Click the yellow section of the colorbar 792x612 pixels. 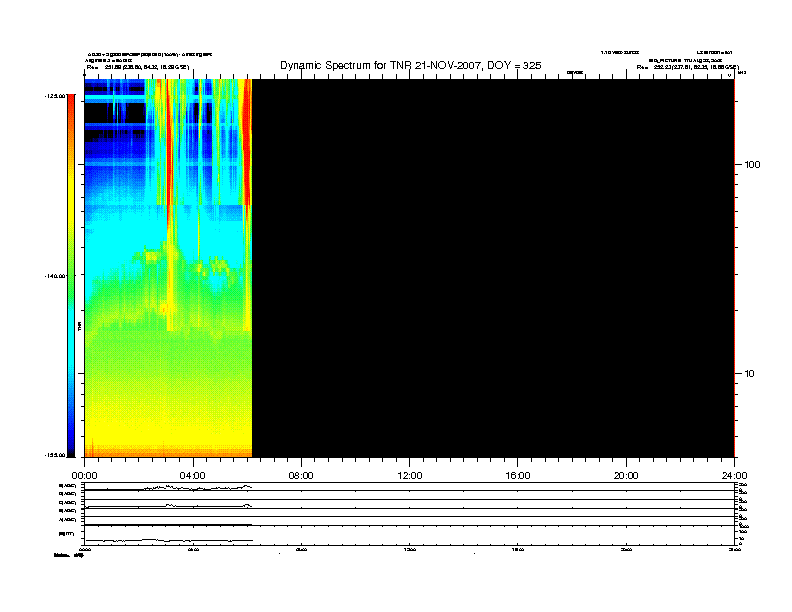pyautogui.click(x=71, y=202)
